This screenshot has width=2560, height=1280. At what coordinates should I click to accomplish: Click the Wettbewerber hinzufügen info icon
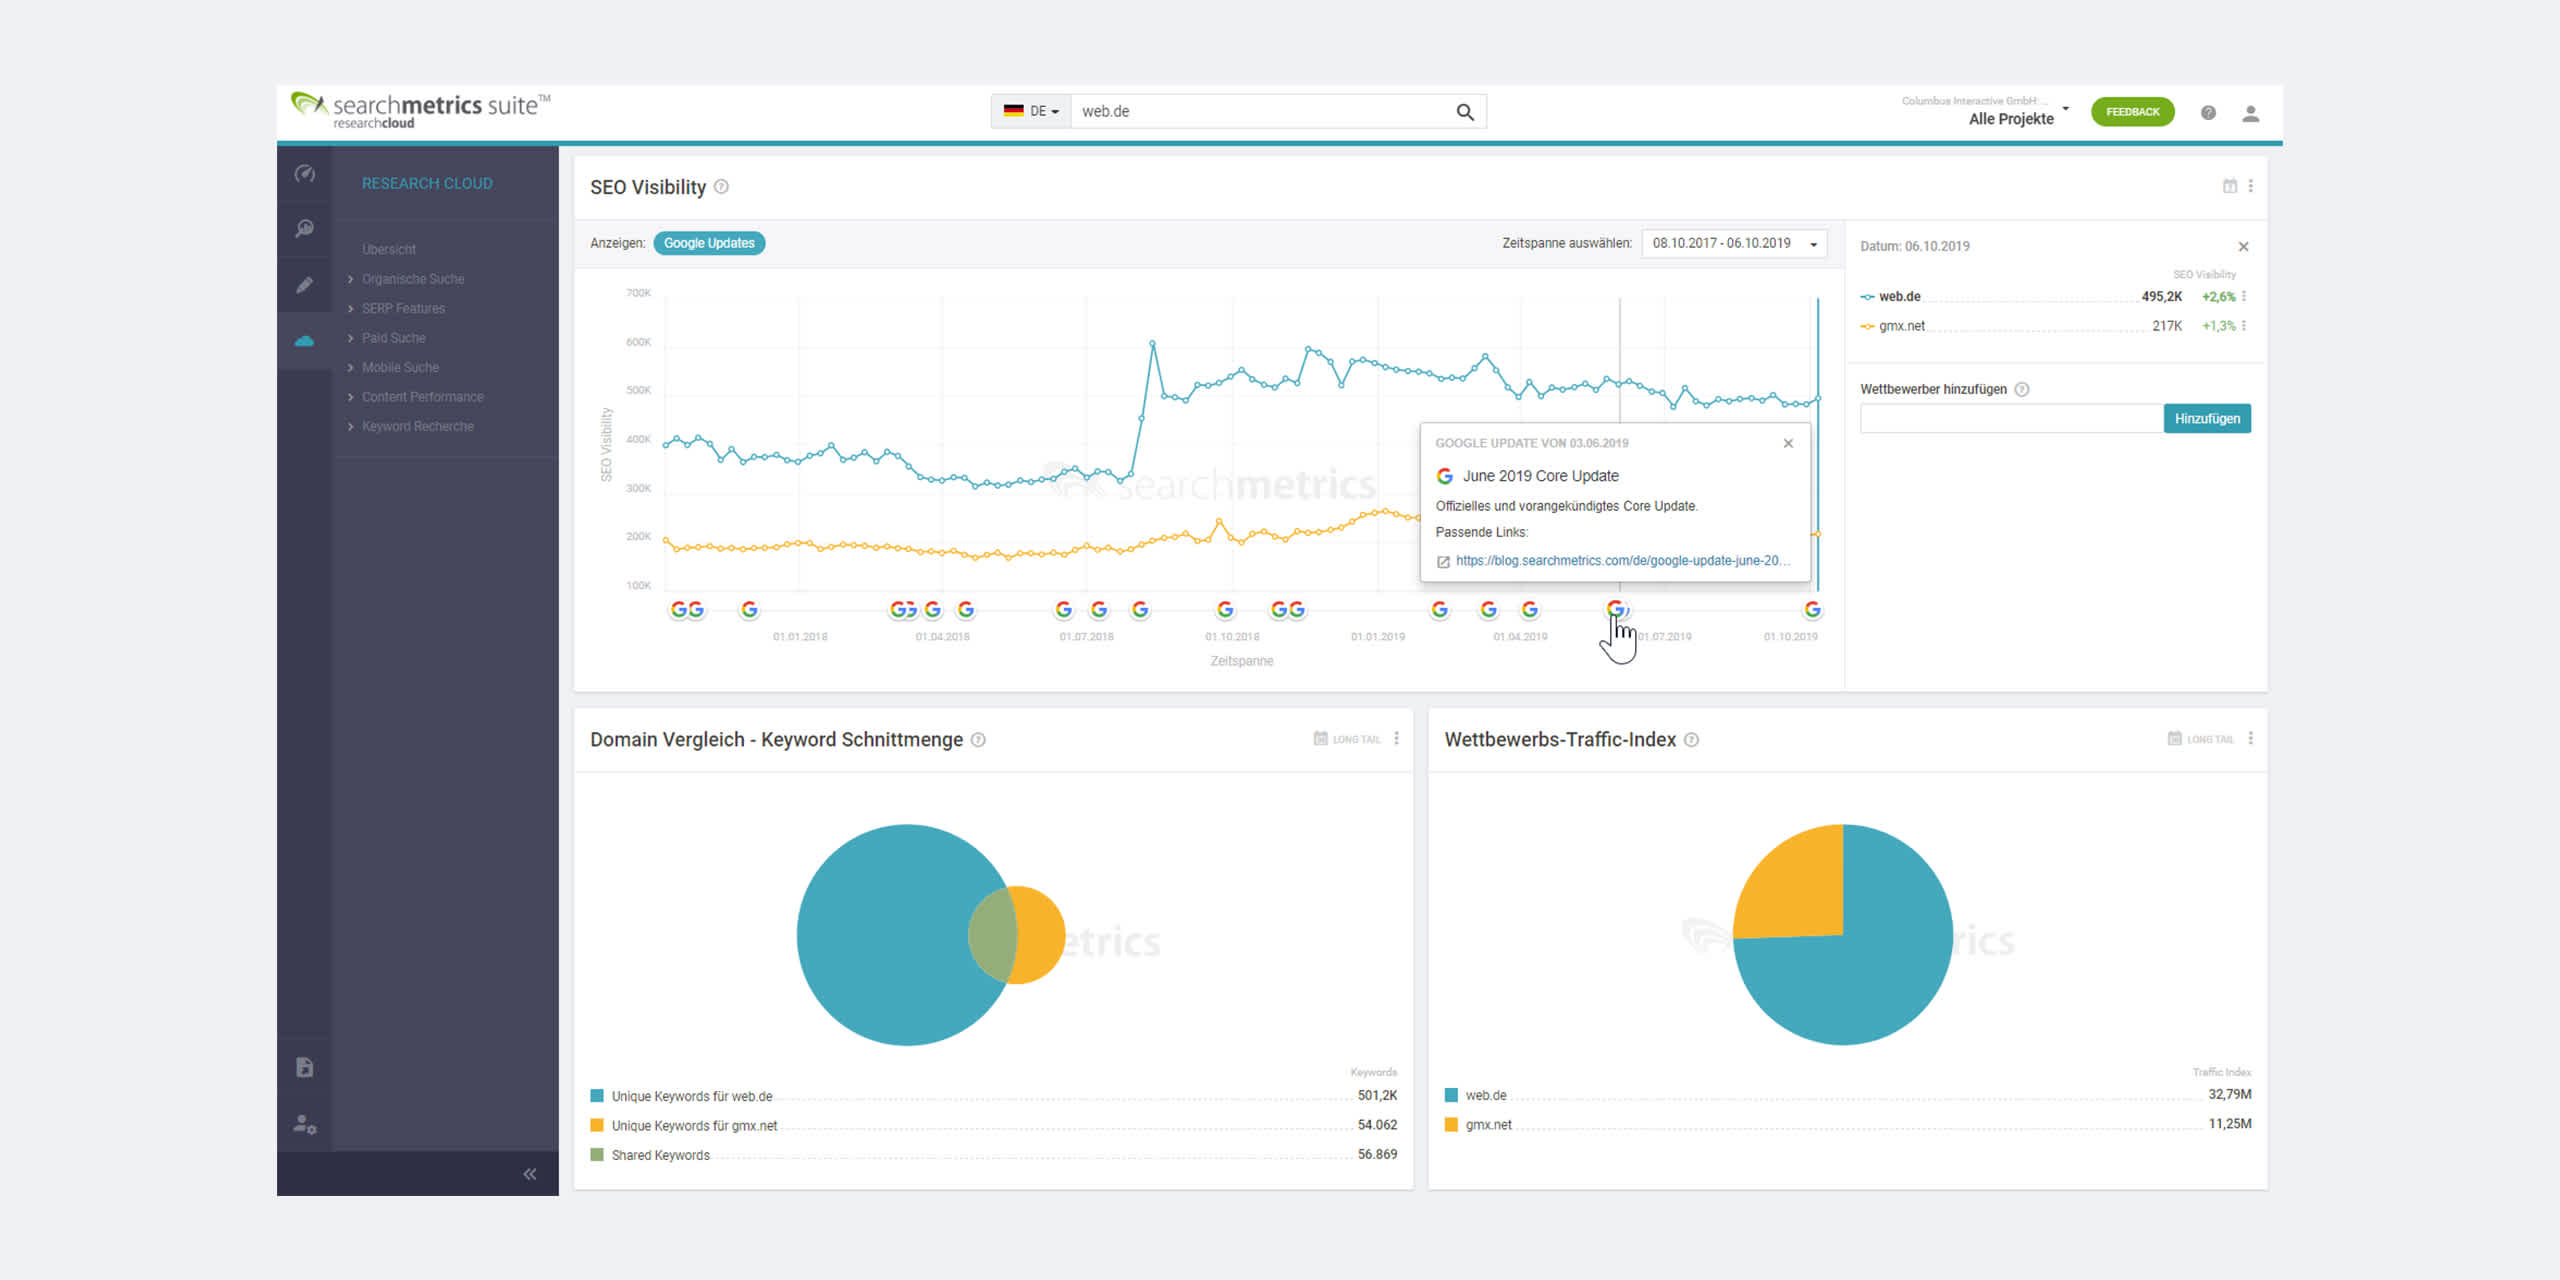2021,389
